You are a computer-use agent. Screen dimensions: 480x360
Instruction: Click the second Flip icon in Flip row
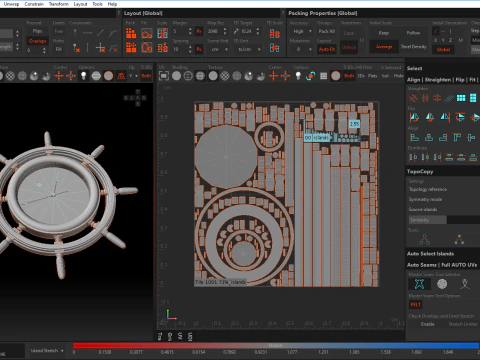point(430,117)
